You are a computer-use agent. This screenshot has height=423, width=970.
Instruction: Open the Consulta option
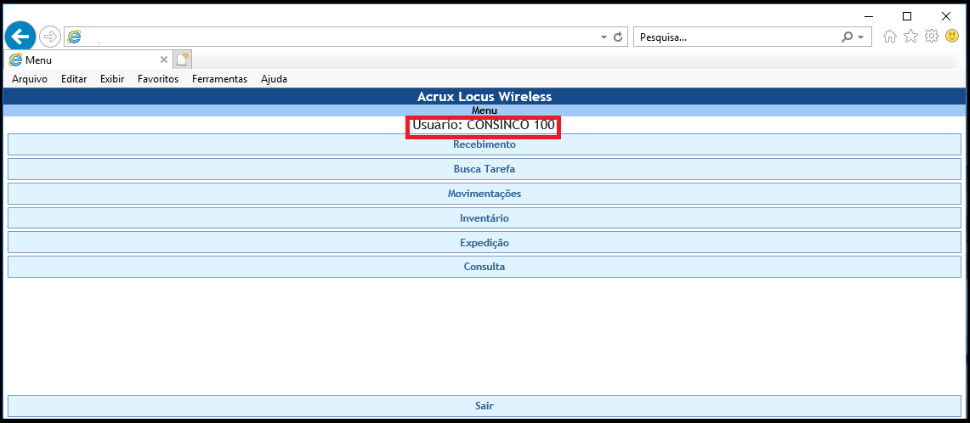pyautogui.click(x=484, y=267)
